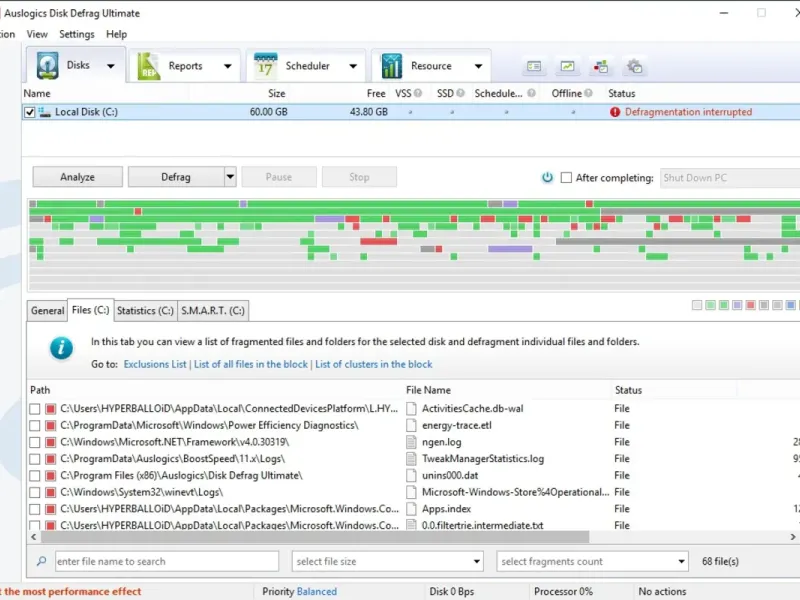Click the Resource chart icon
Screen dimensions: 800x600
391,66
